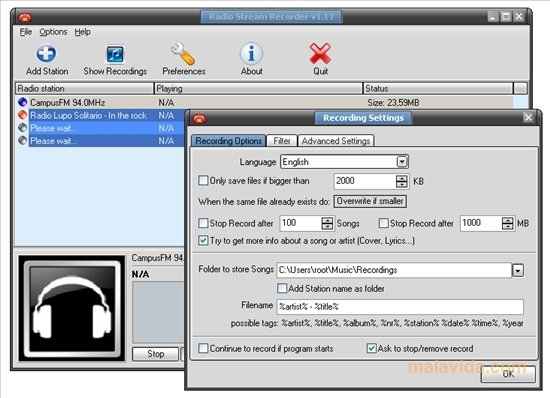Image resolution: width=550 pixels, height=398 pixels.
Task: Enable Continue to record if program starts
Action: click(203, 348)
